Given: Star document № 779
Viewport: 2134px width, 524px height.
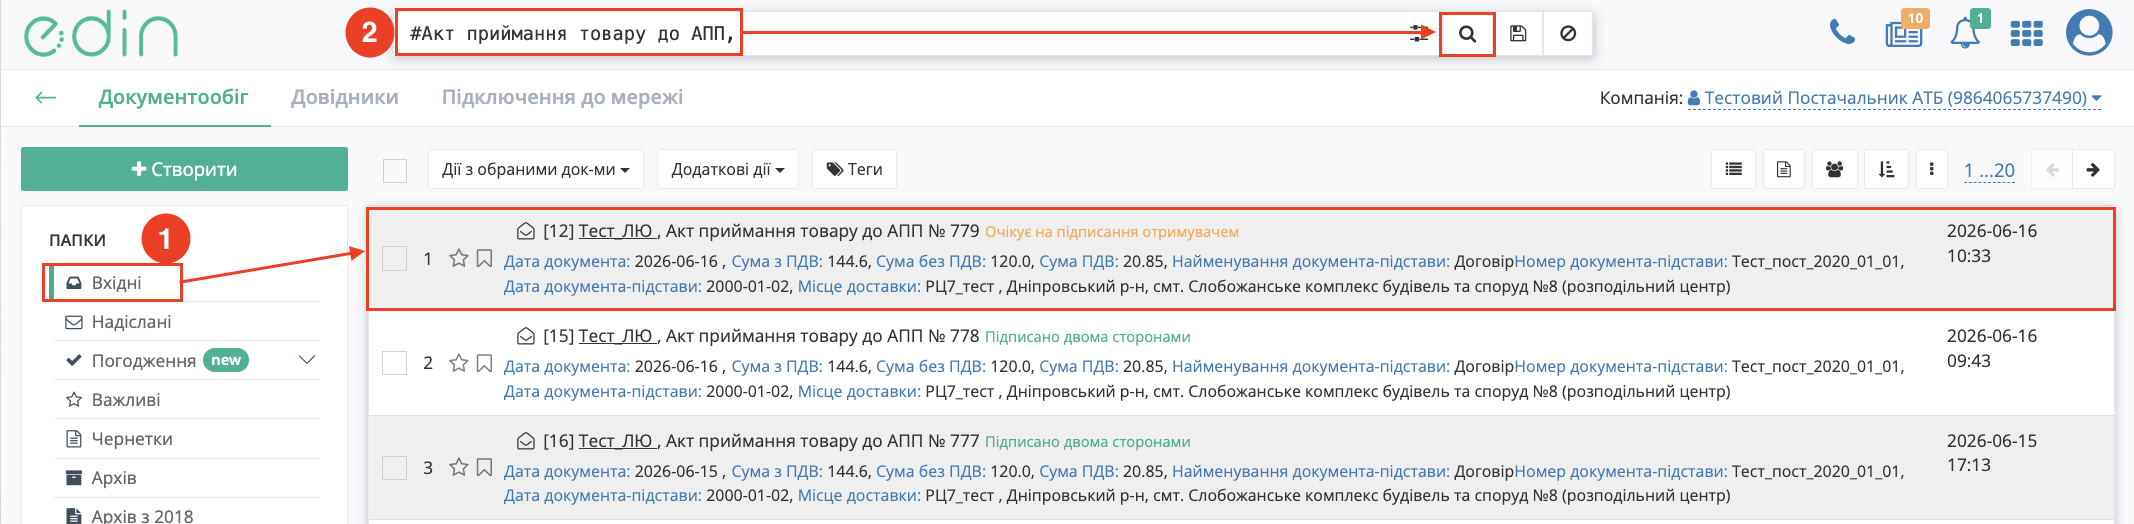Looking at the screenshot, I should 459,259.
